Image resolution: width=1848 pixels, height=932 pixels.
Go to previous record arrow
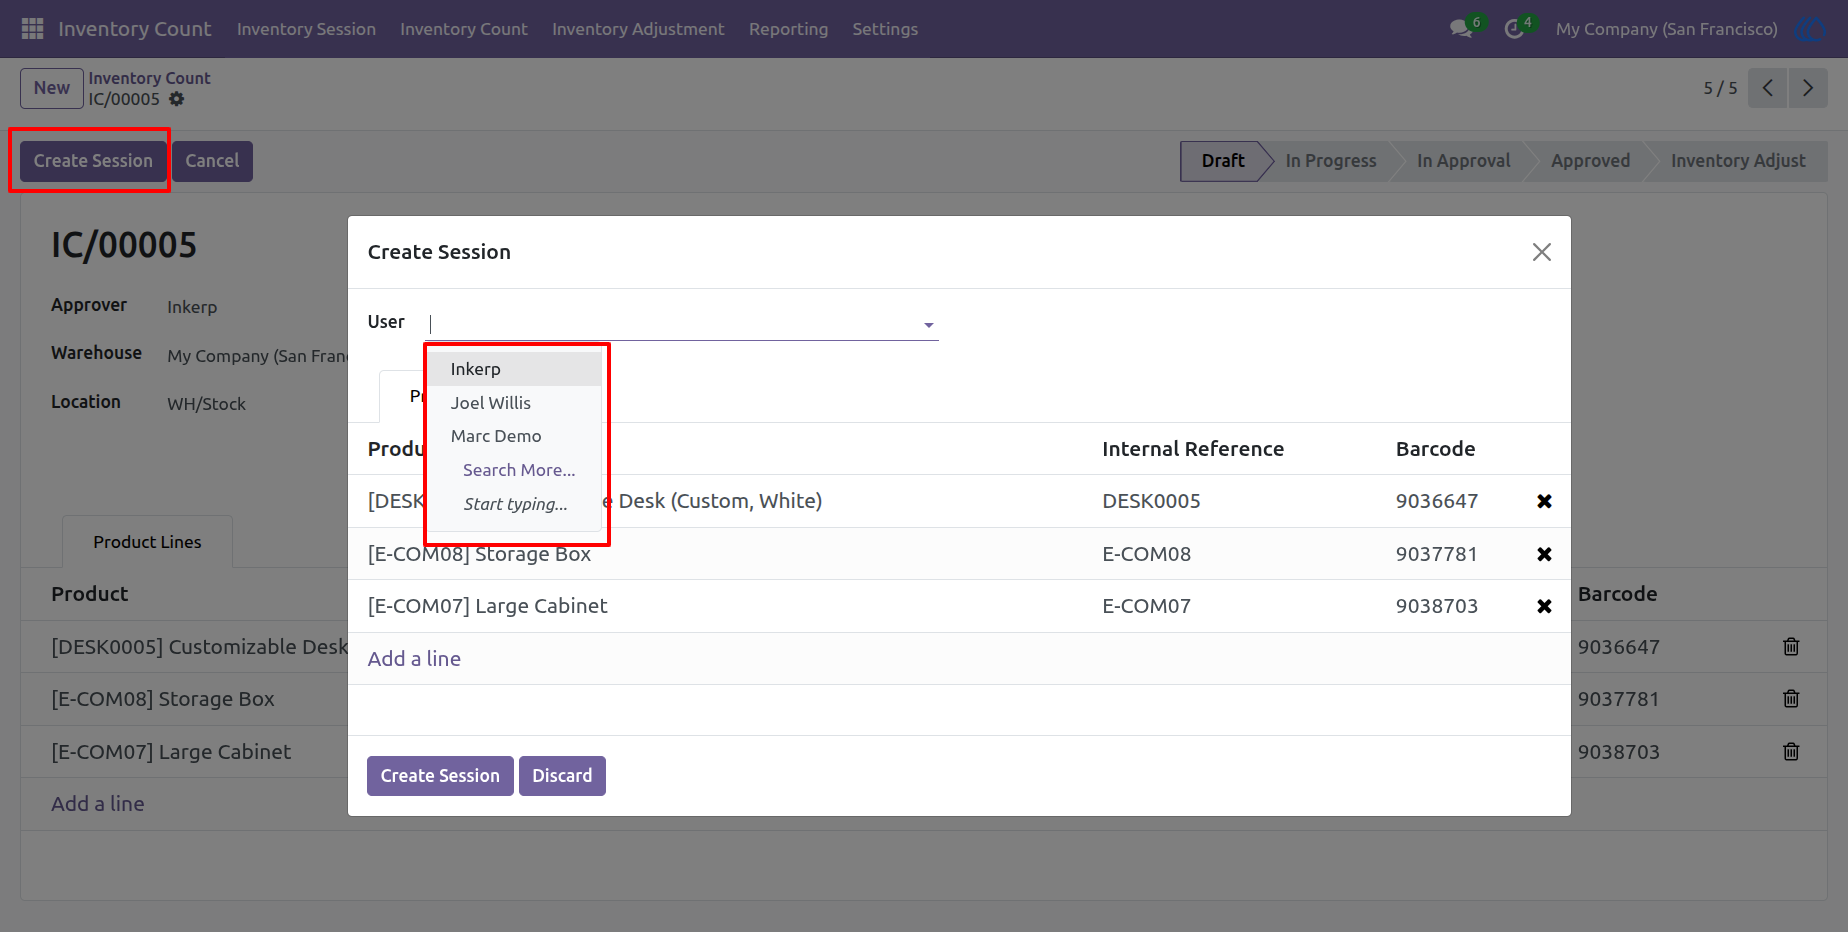point(1768,88)
